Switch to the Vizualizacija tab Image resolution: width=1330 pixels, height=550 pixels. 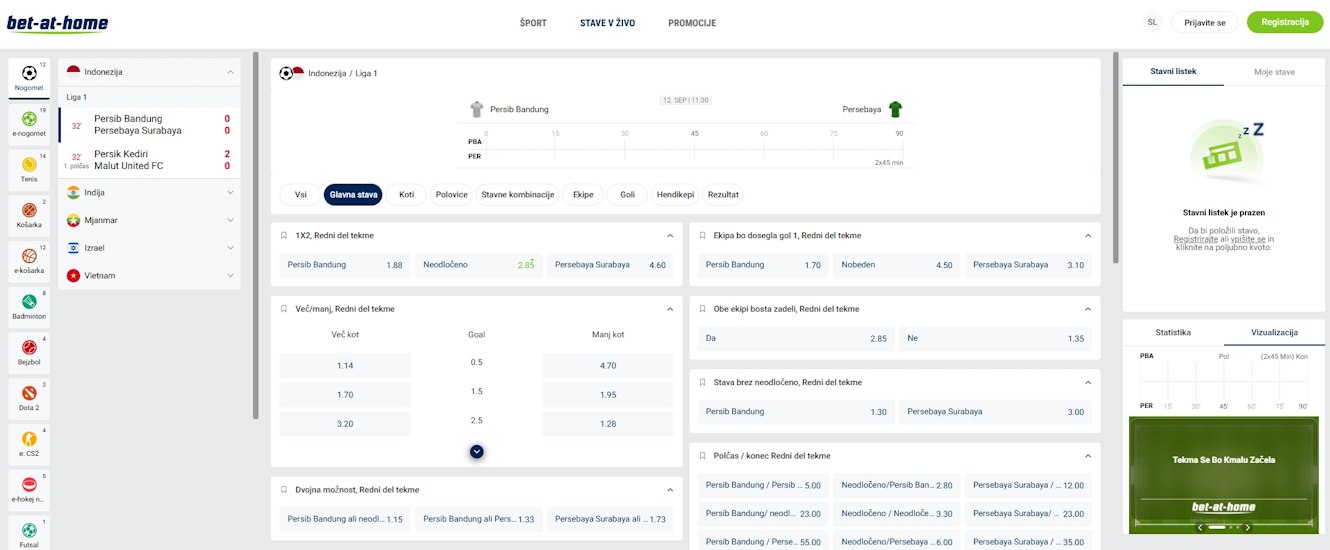coord(1275,332)
